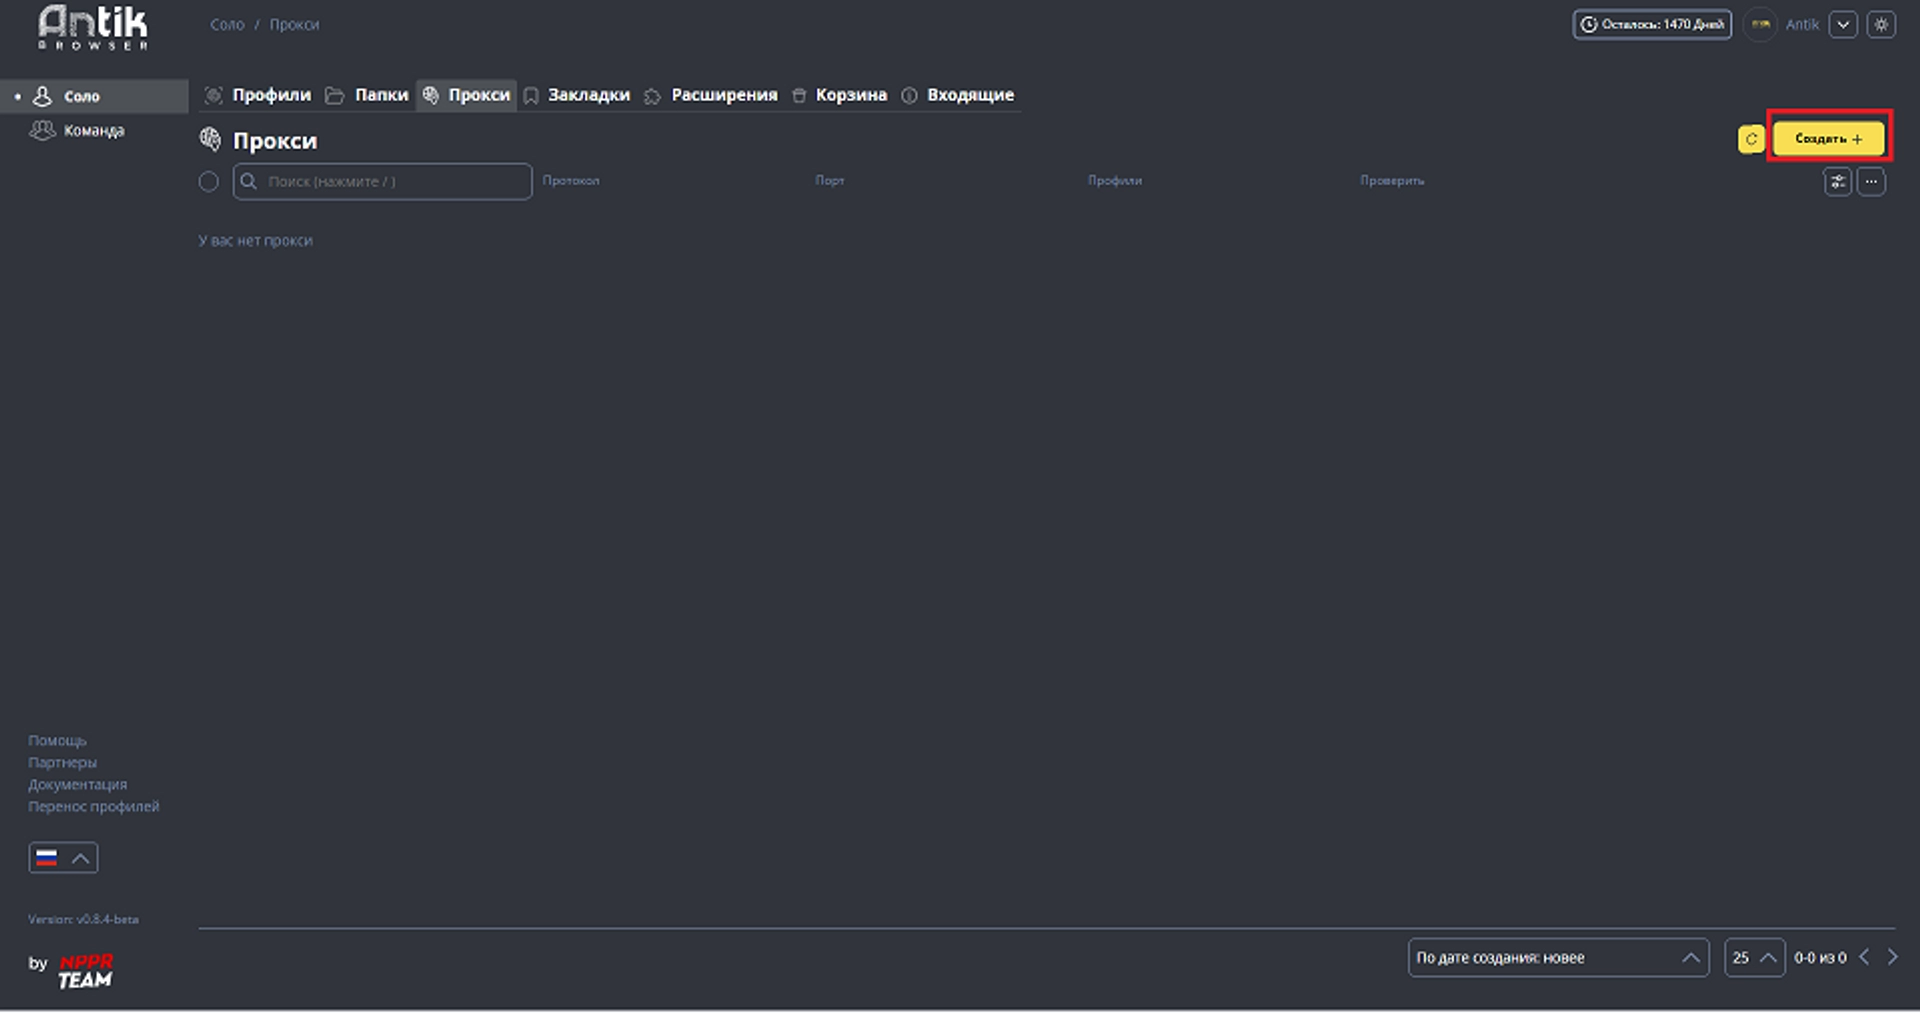Open the Профили section via its icon
The width and height of the screenshot is (1920, 1013).
pyautogui.click(x=213, y=95)
